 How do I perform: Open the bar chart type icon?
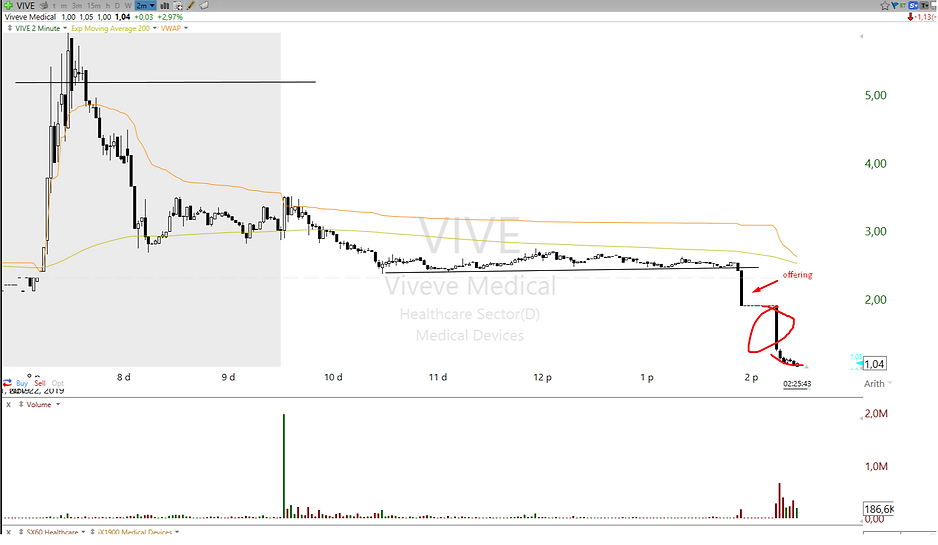pyautogui.click(x=165, y=6)
